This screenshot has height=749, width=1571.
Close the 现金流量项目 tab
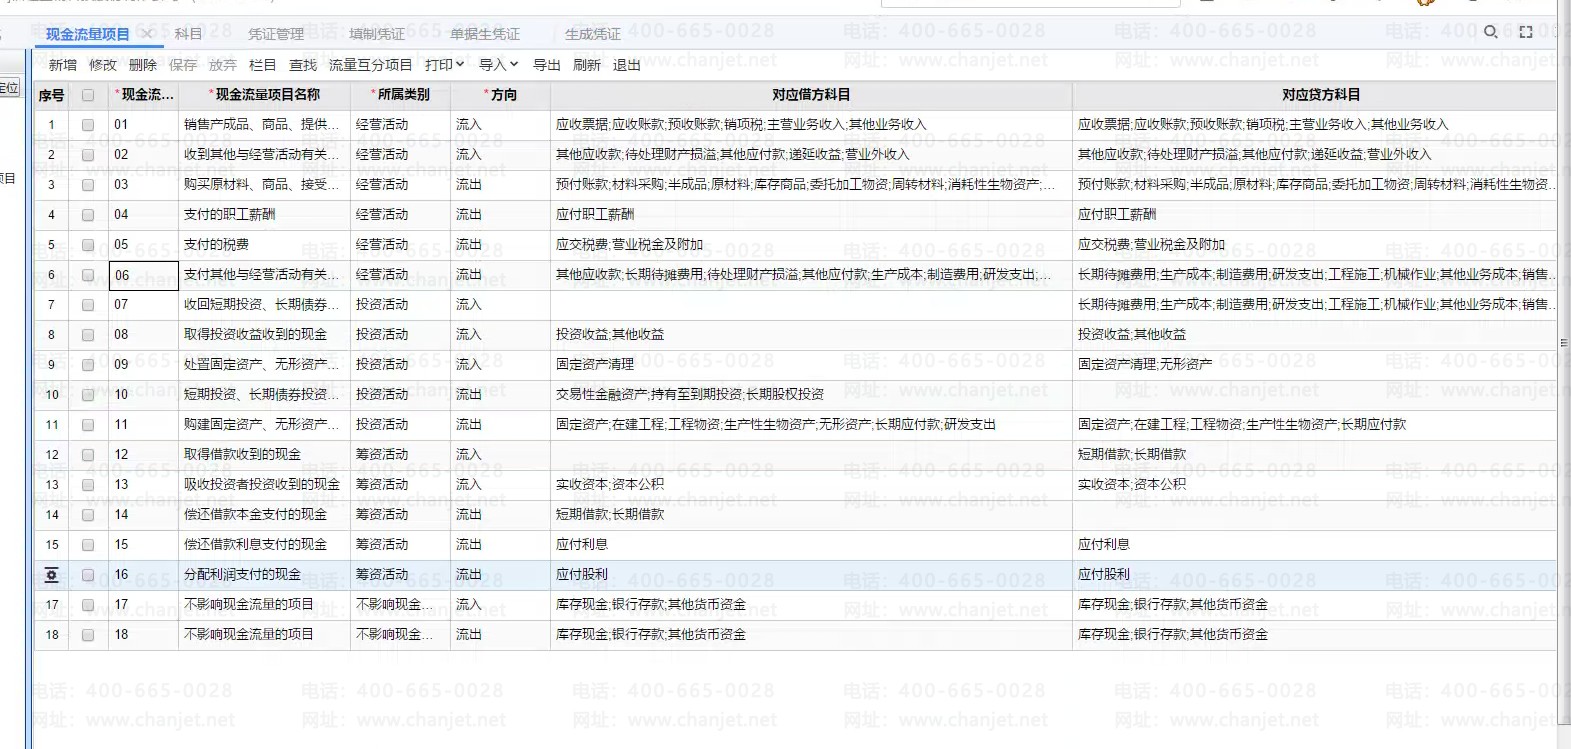tap(147, 34)
